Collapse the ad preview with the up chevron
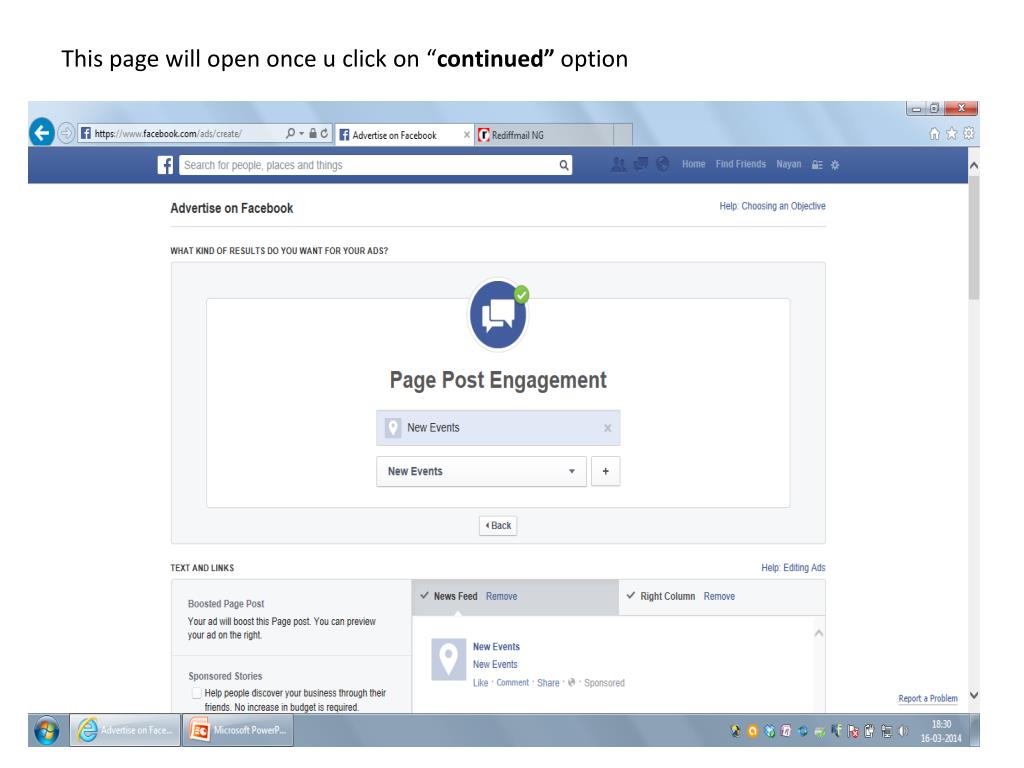Viewport: 1024px width, 768px height. (819, 633)
